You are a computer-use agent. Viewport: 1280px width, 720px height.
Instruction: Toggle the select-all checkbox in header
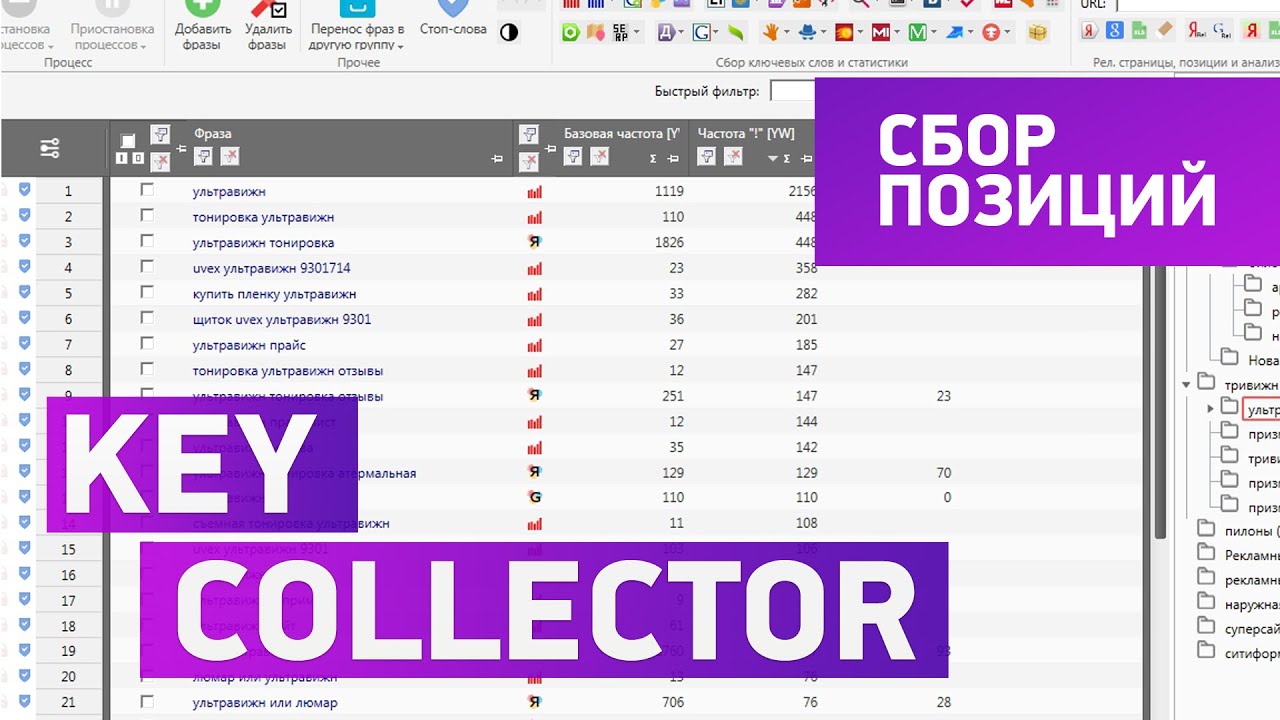[x=127, y=141]
